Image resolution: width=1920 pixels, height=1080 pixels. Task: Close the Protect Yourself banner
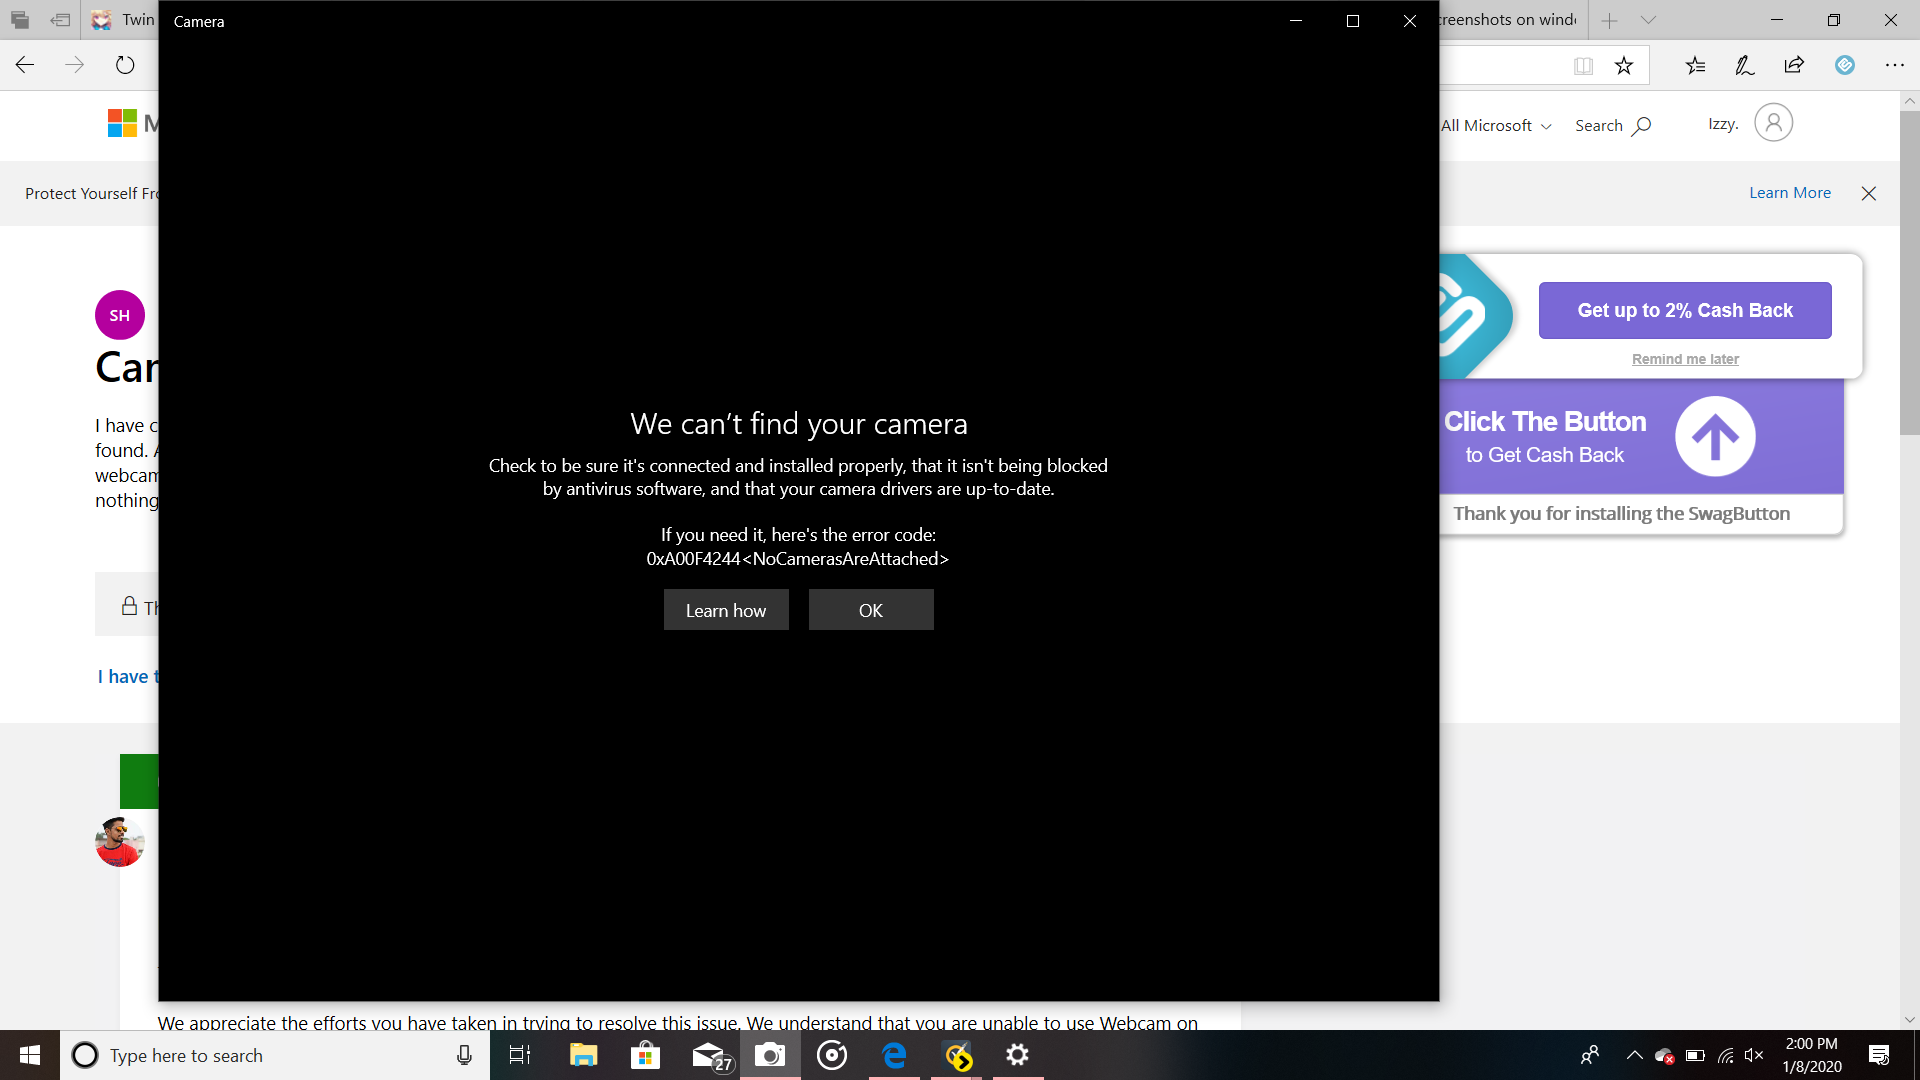pos(1869,194)
